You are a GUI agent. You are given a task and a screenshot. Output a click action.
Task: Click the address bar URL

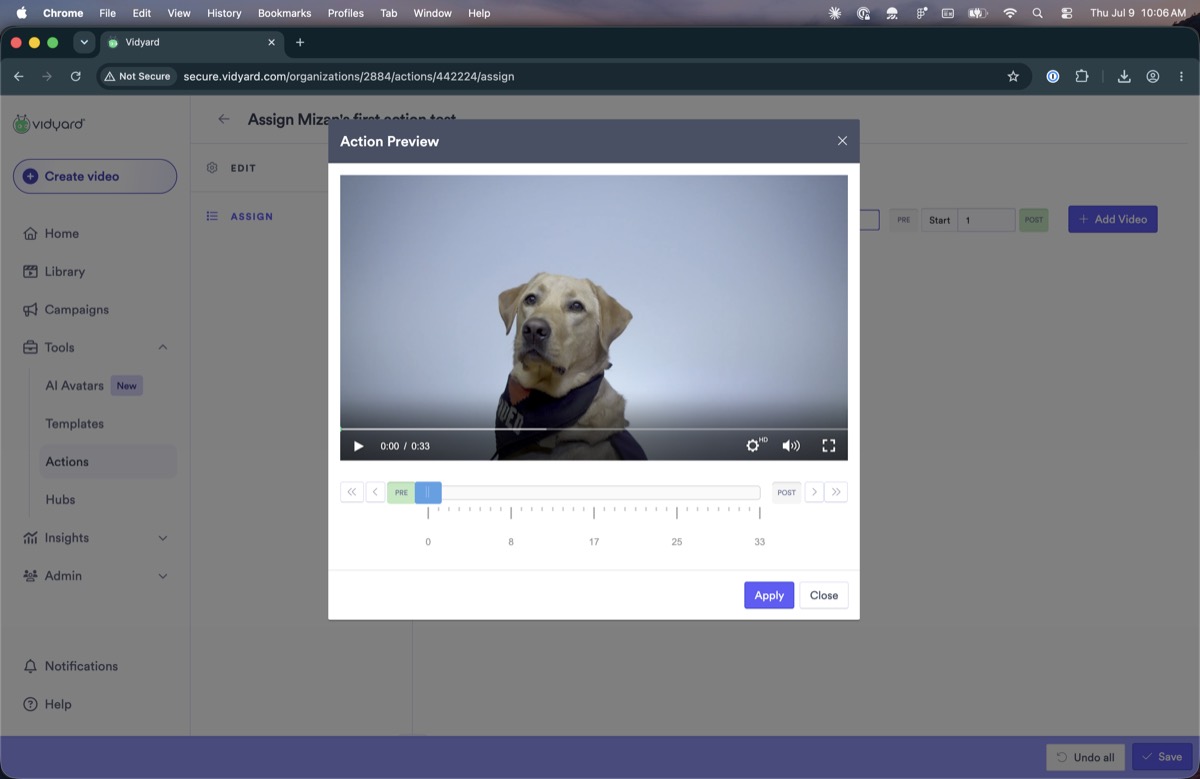pyautogui.click(x=349, y=76)
